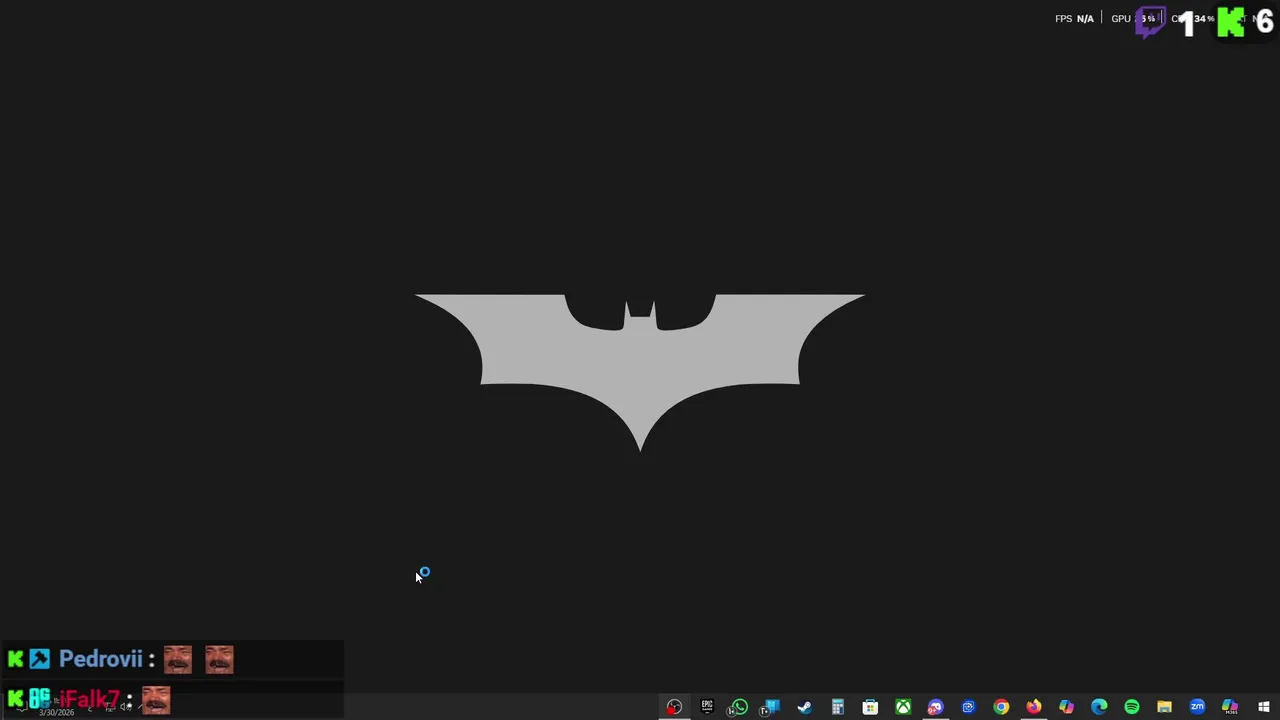Viewport: 1280px width, 720px height.
Task: Open Microsoft Edge from taskbar
Action: pos(1099,707)
